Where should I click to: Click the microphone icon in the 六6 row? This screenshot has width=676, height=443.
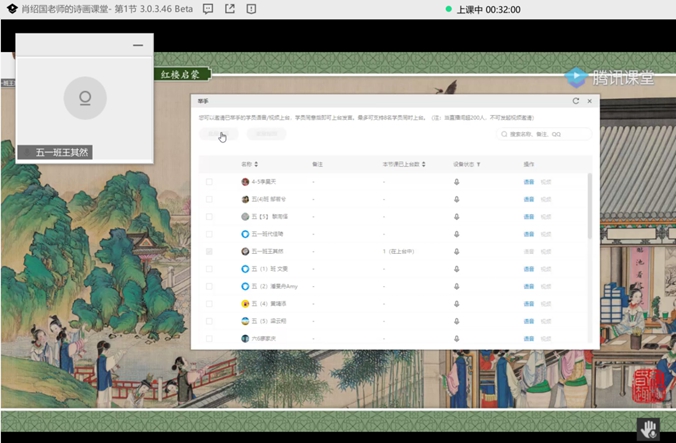(457, 339)
